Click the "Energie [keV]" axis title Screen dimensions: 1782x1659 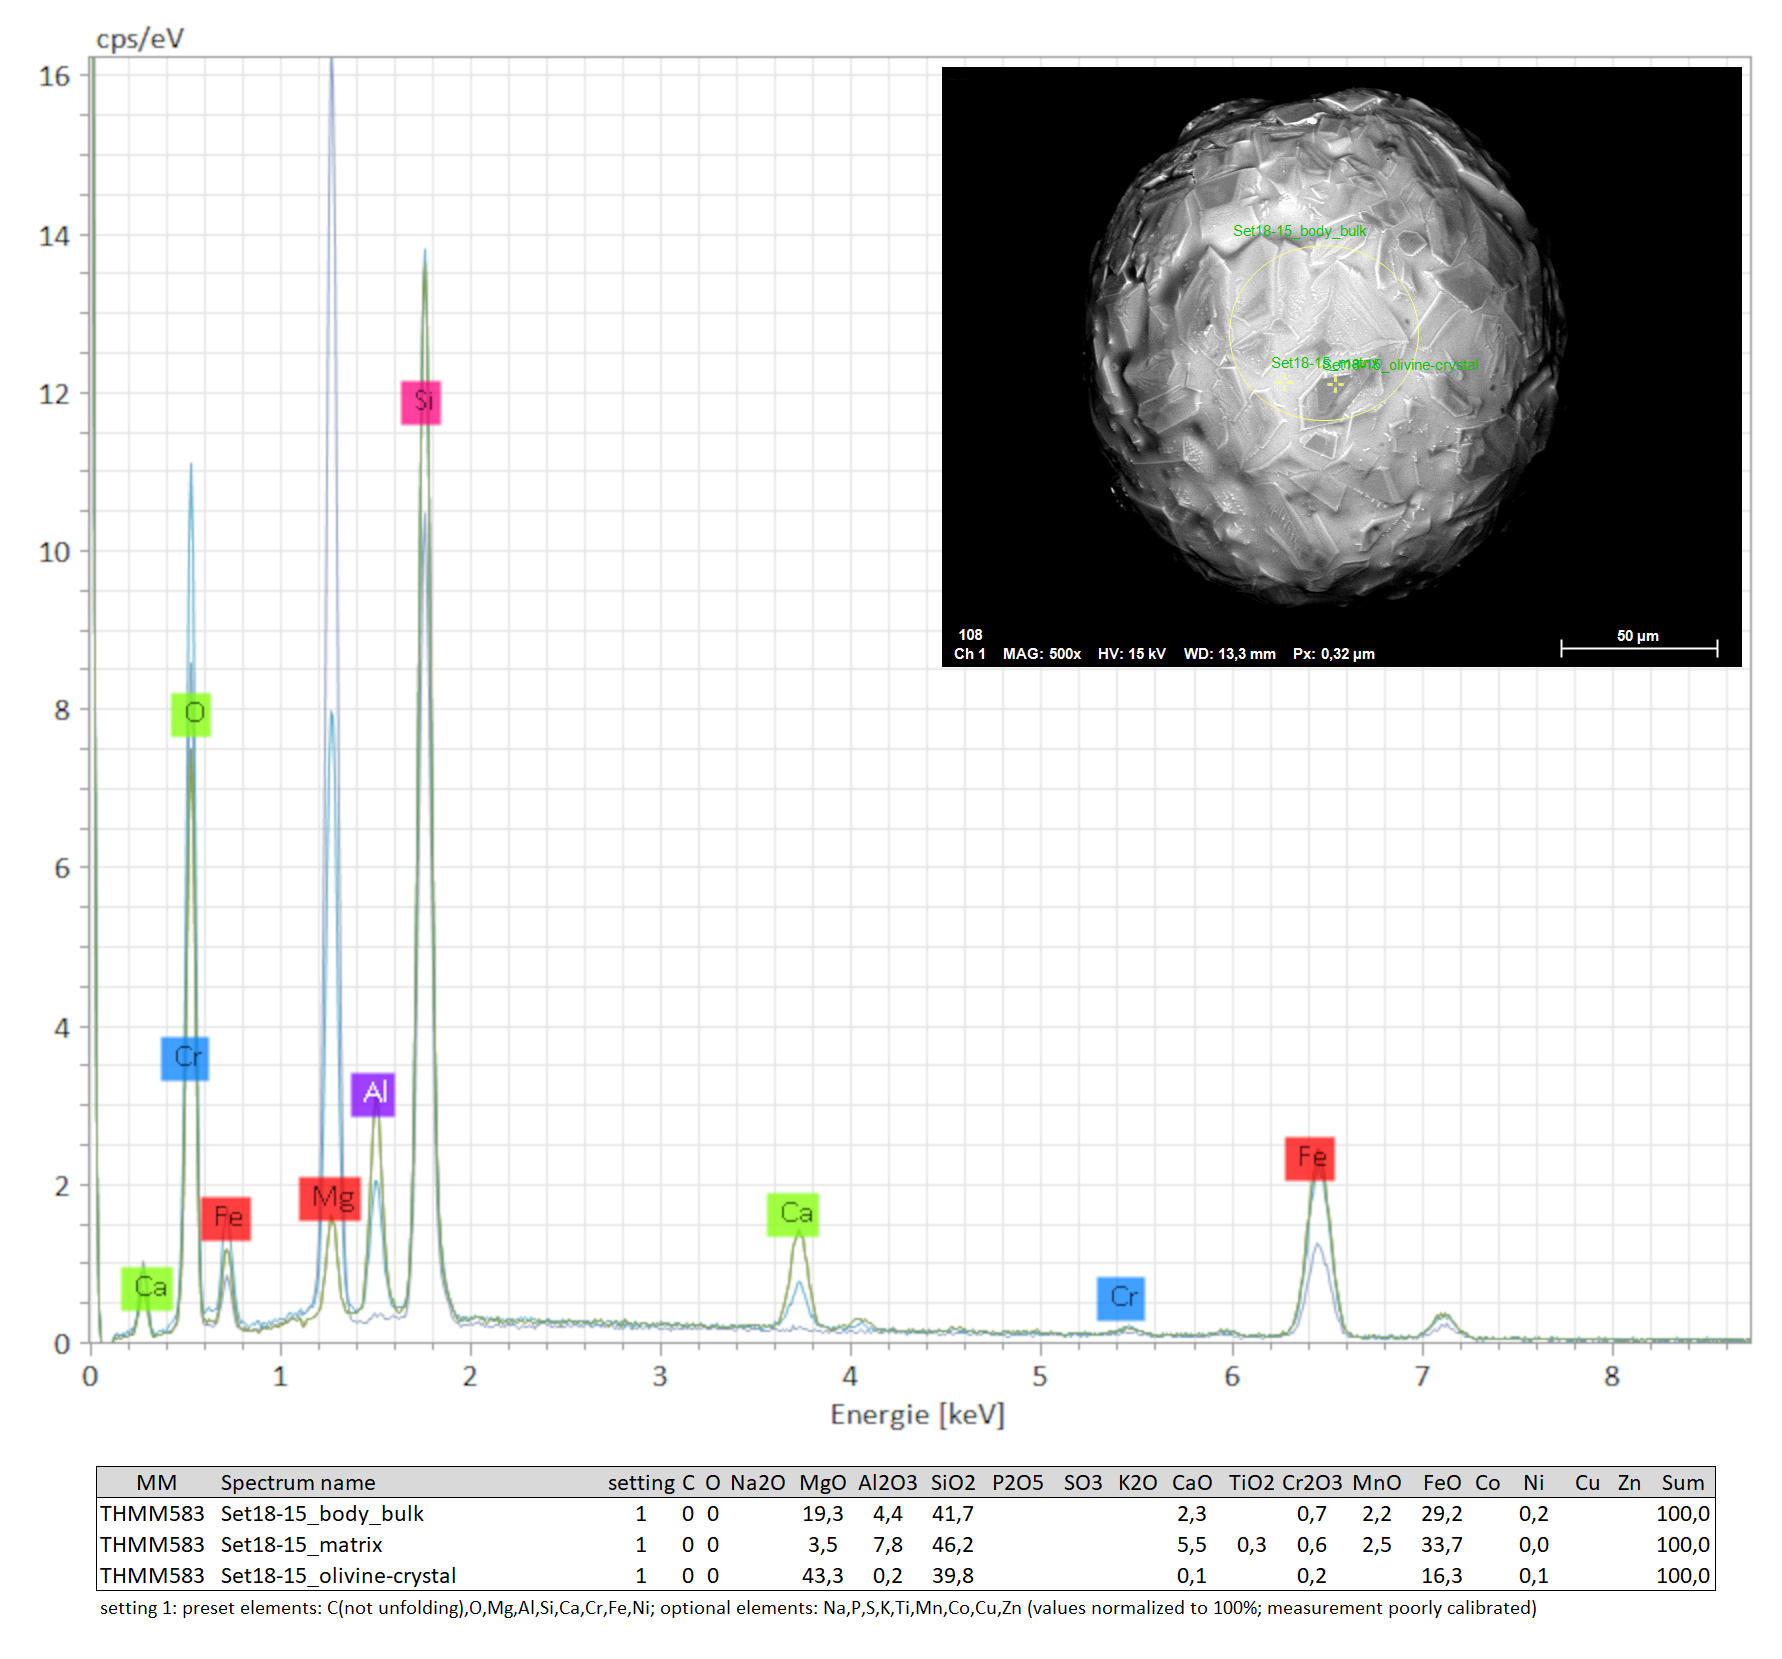[x=917, y=1415]
